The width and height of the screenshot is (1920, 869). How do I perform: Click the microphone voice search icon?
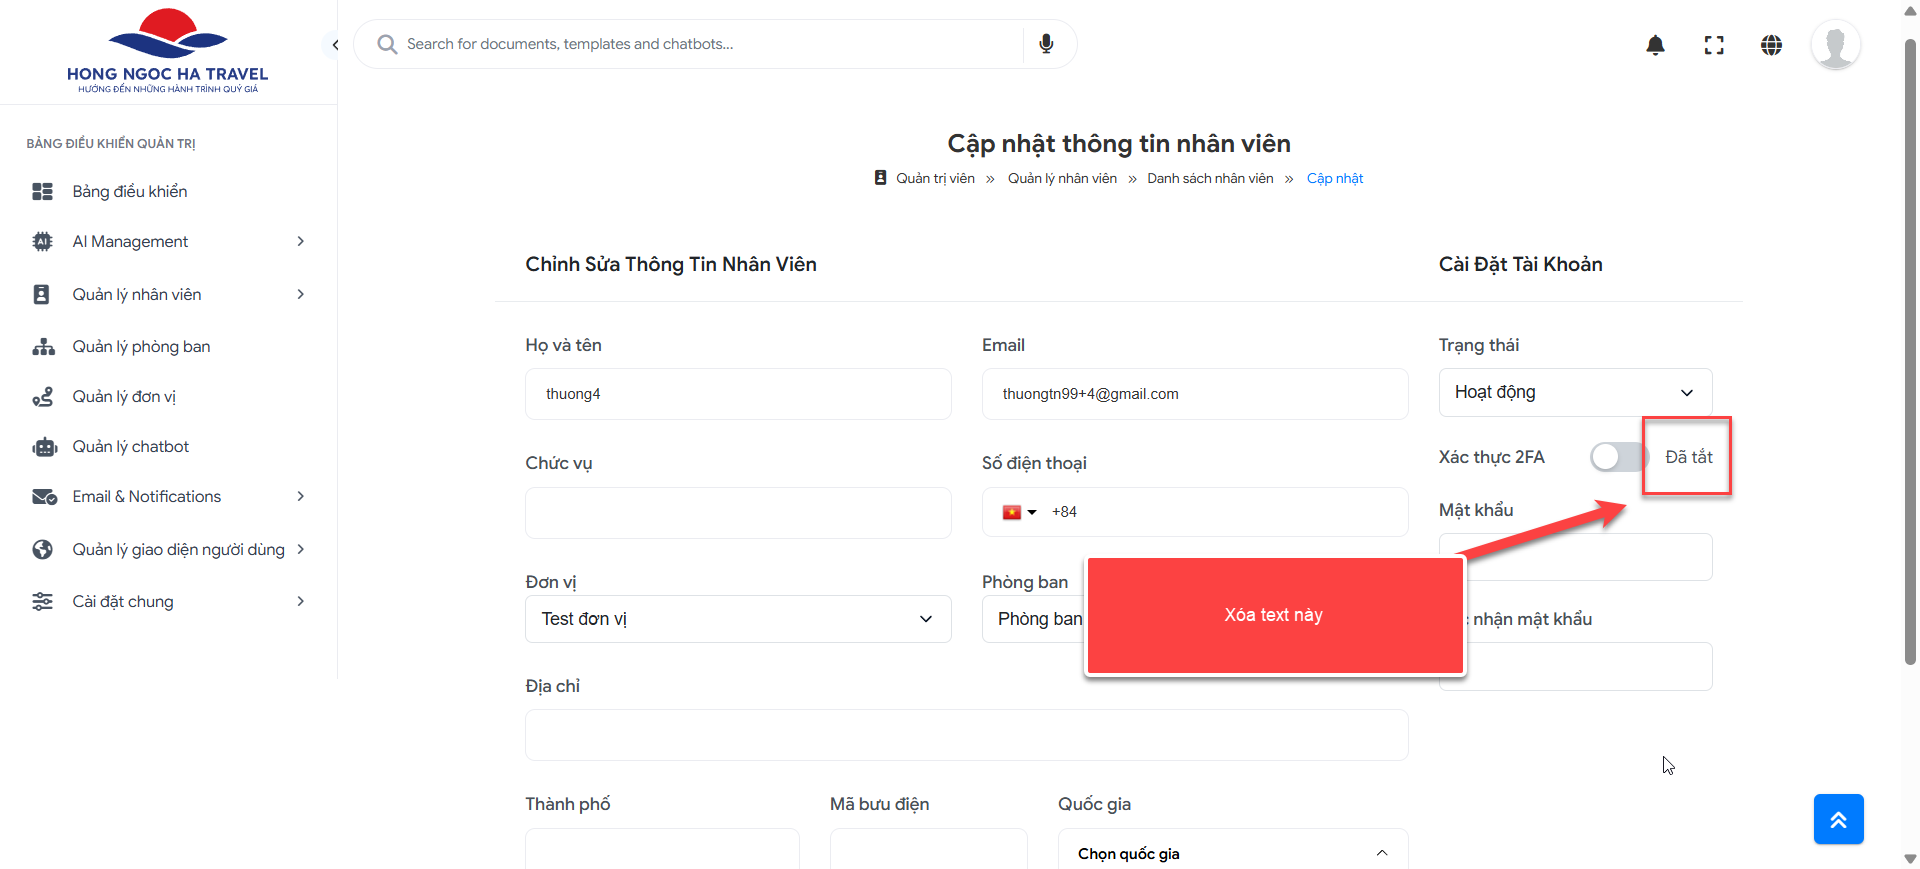click(x=1046, y=44)
